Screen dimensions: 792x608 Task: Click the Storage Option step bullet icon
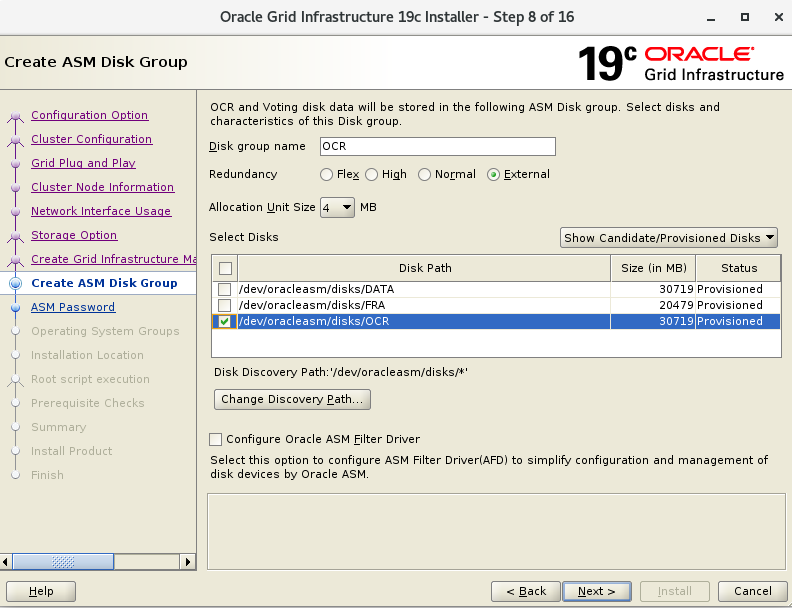tap(16, 236)
